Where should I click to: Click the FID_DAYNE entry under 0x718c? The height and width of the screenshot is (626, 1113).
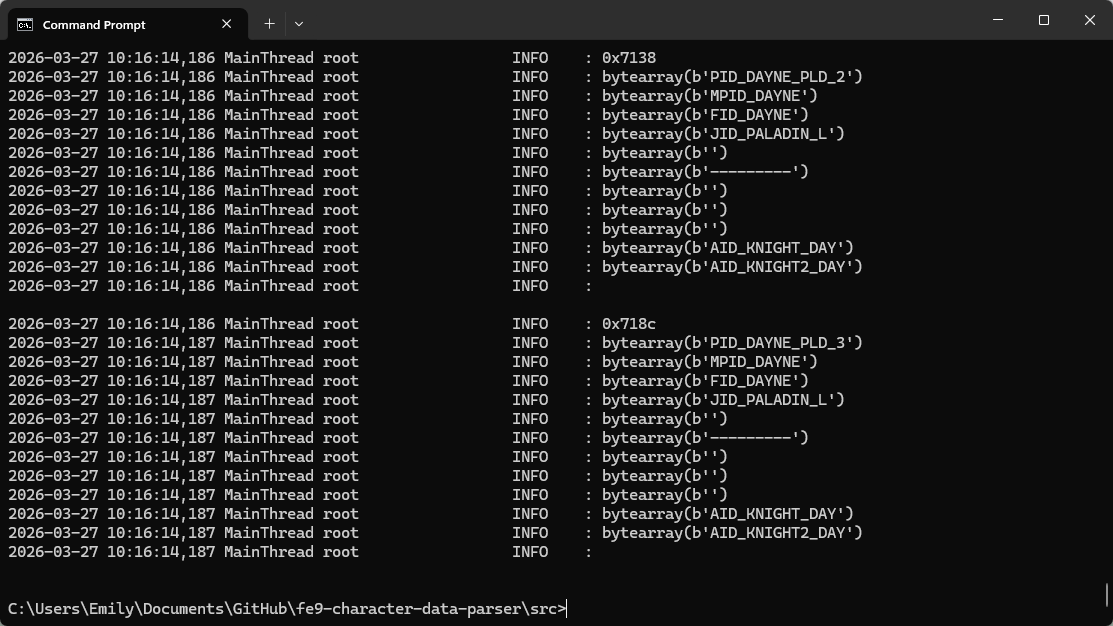click(704, 381)
